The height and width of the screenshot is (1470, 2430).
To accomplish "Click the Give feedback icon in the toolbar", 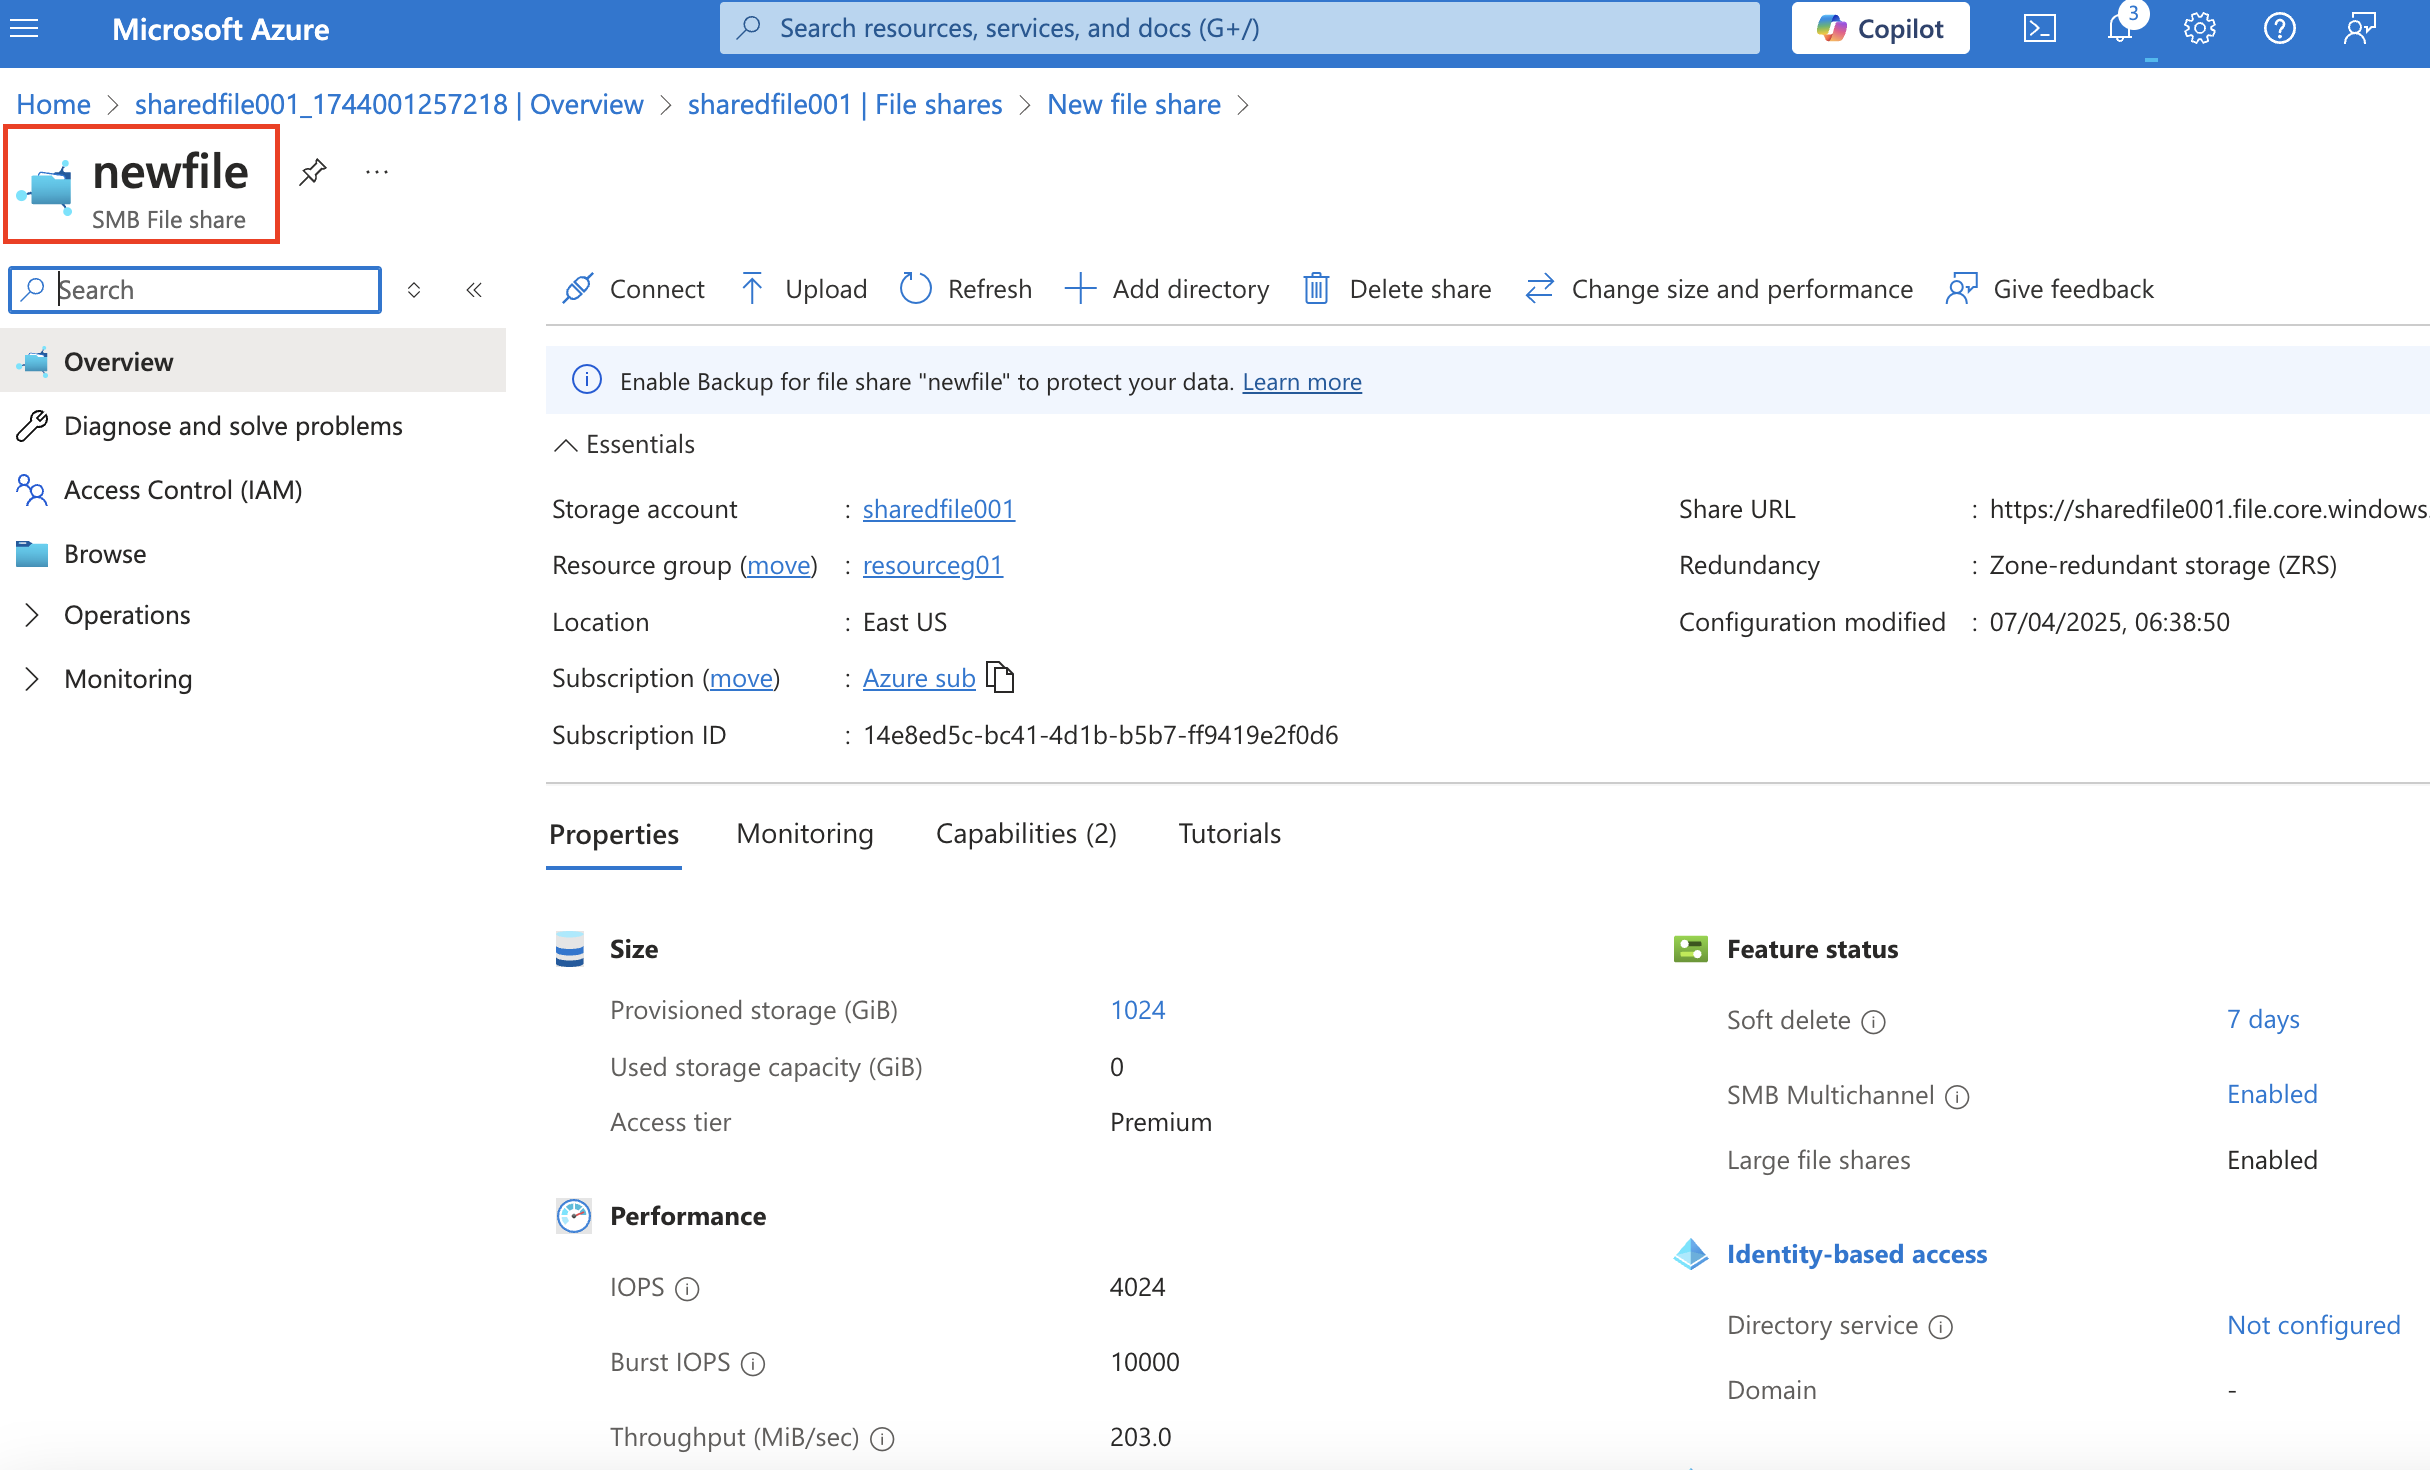I will tap(1961, 289).
